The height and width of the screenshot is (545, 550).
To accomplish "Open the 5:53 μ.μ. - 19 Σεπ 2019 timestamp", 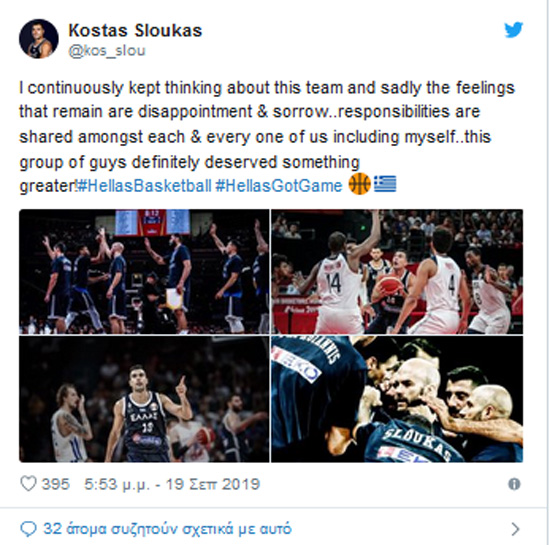I will (x=172, y=484).
